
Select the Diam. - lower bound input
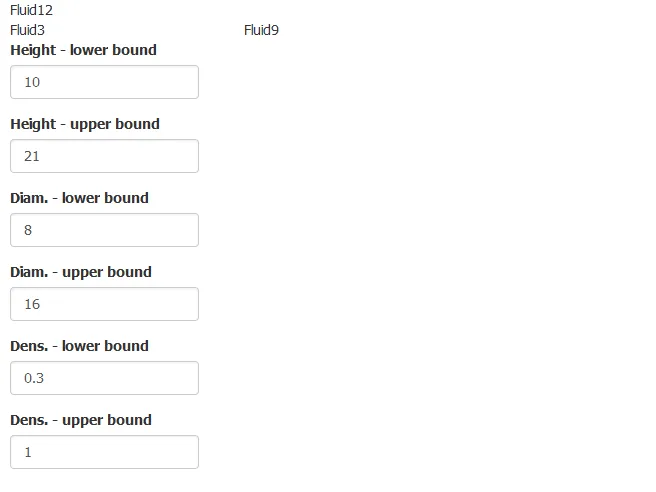coord(104,230)
